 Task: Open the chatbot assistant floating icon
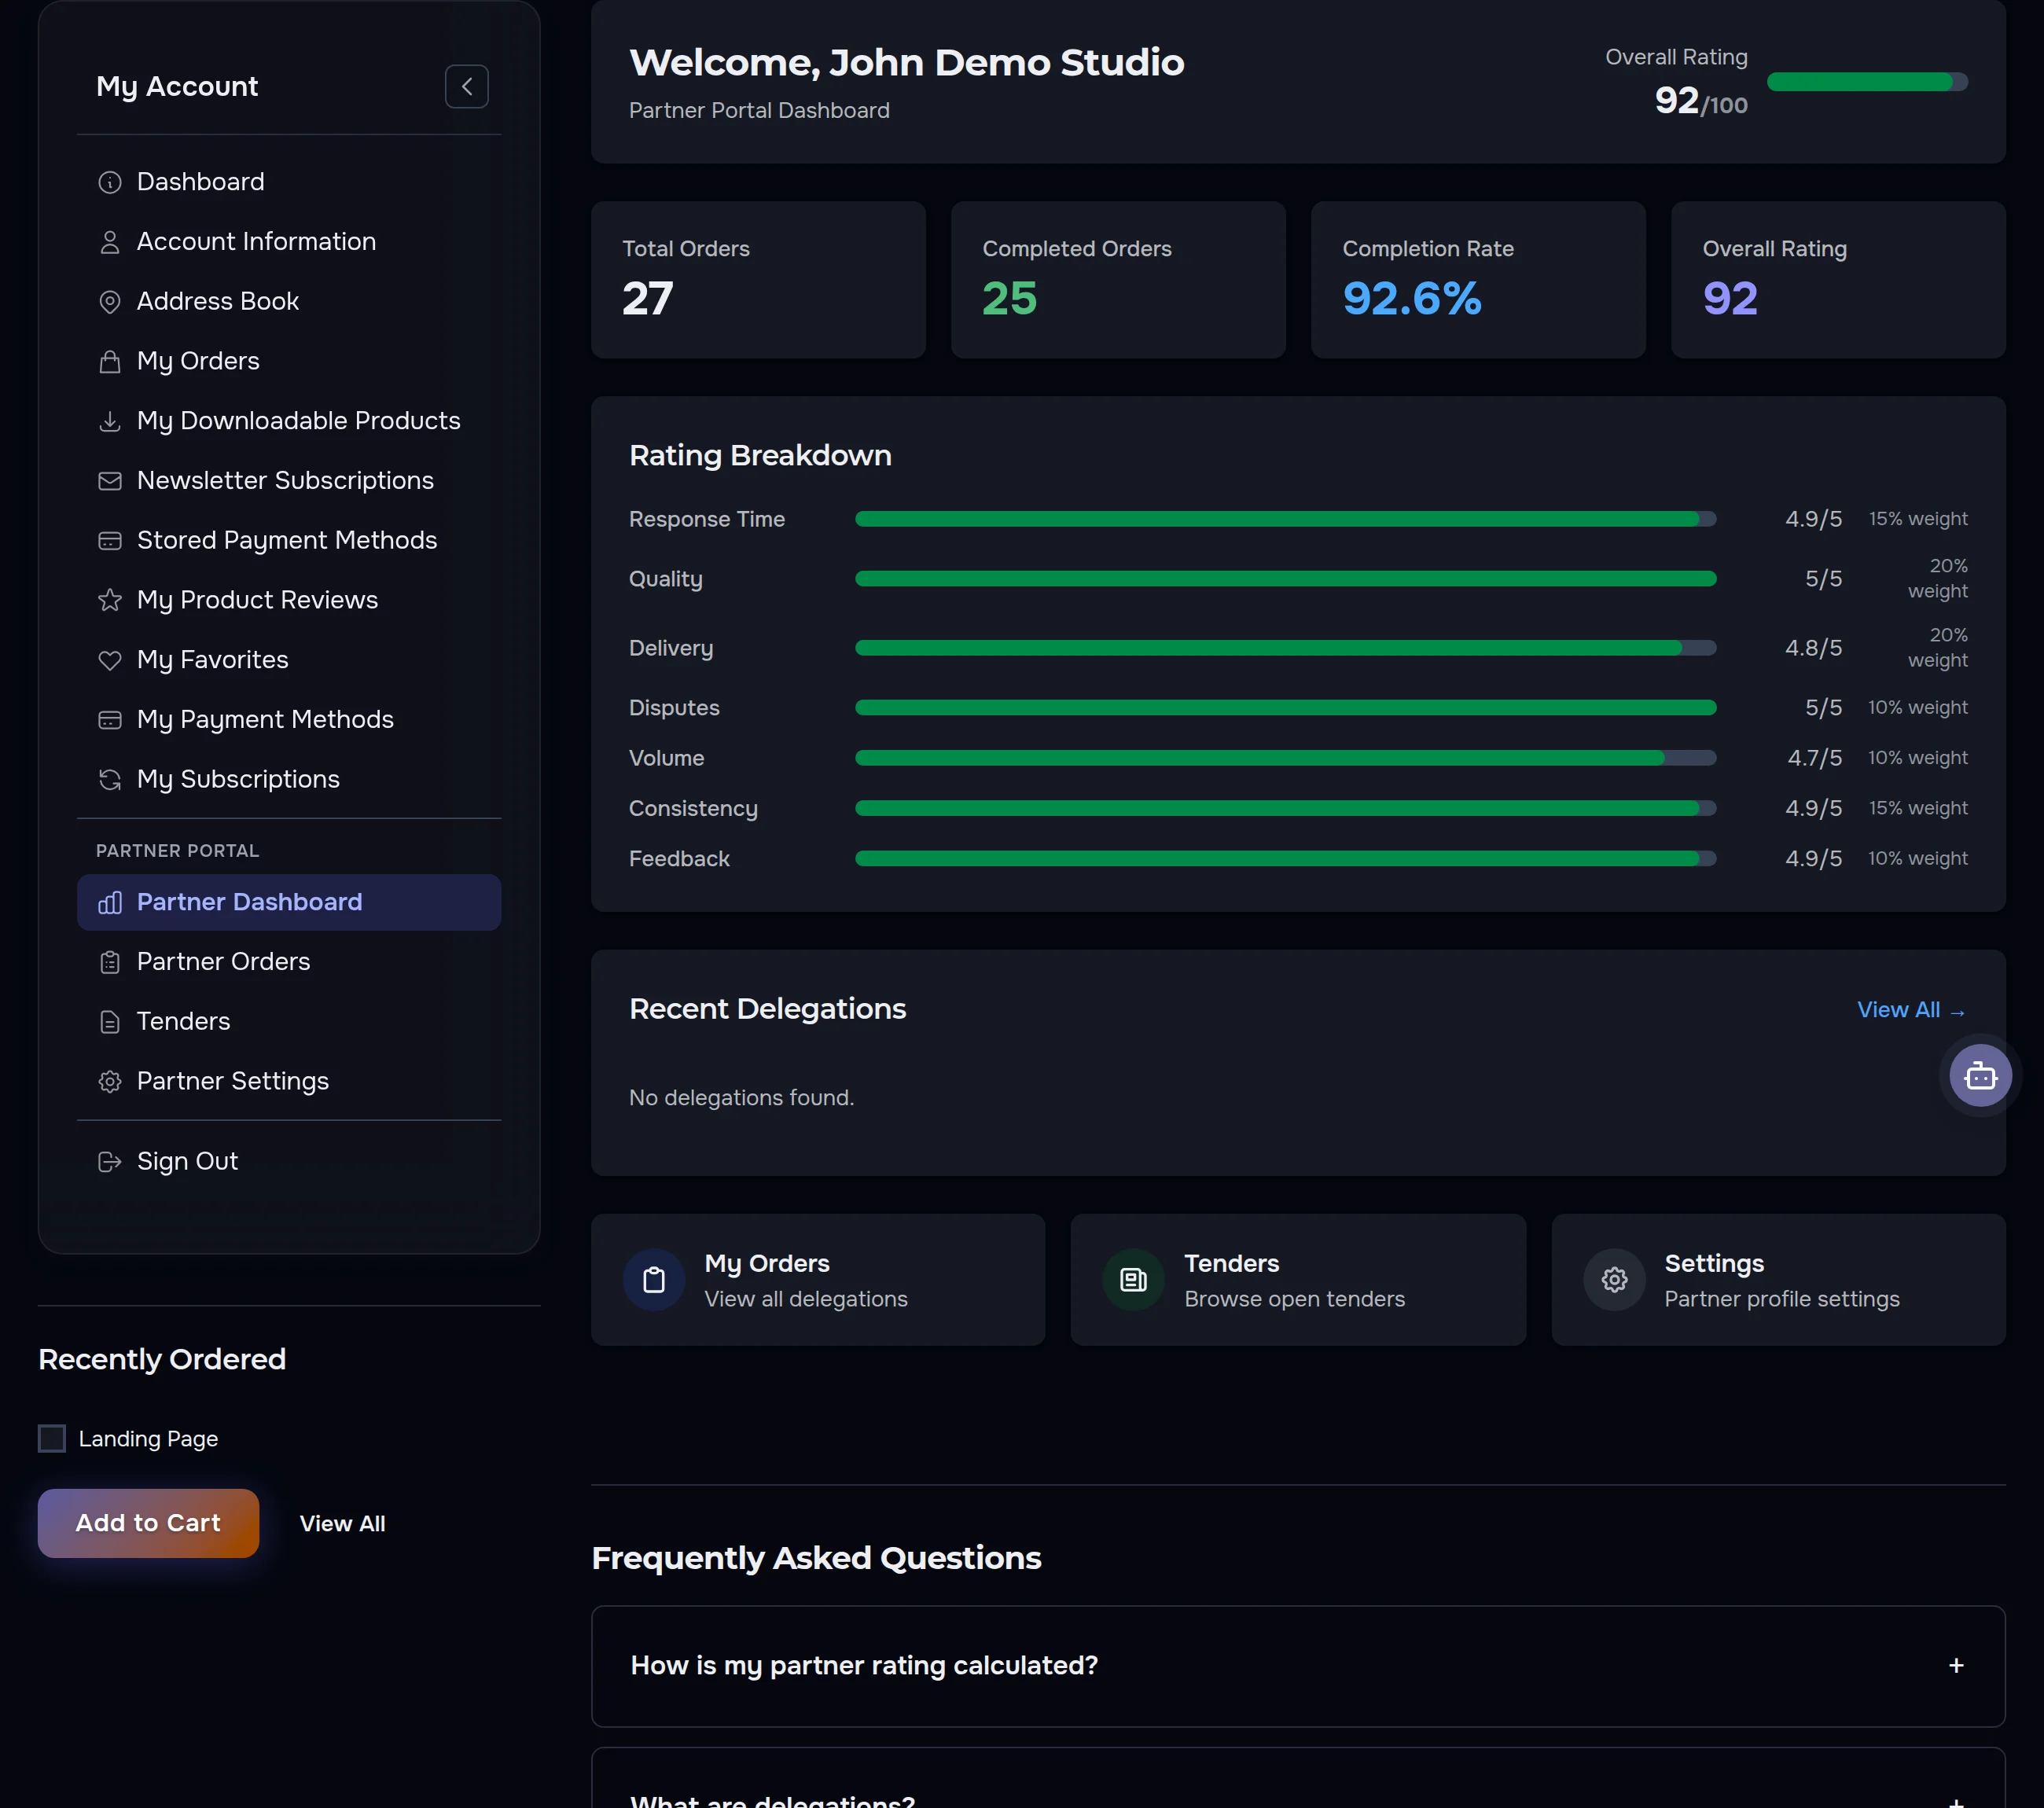pyautogui.click(x=1980, y=1076)
